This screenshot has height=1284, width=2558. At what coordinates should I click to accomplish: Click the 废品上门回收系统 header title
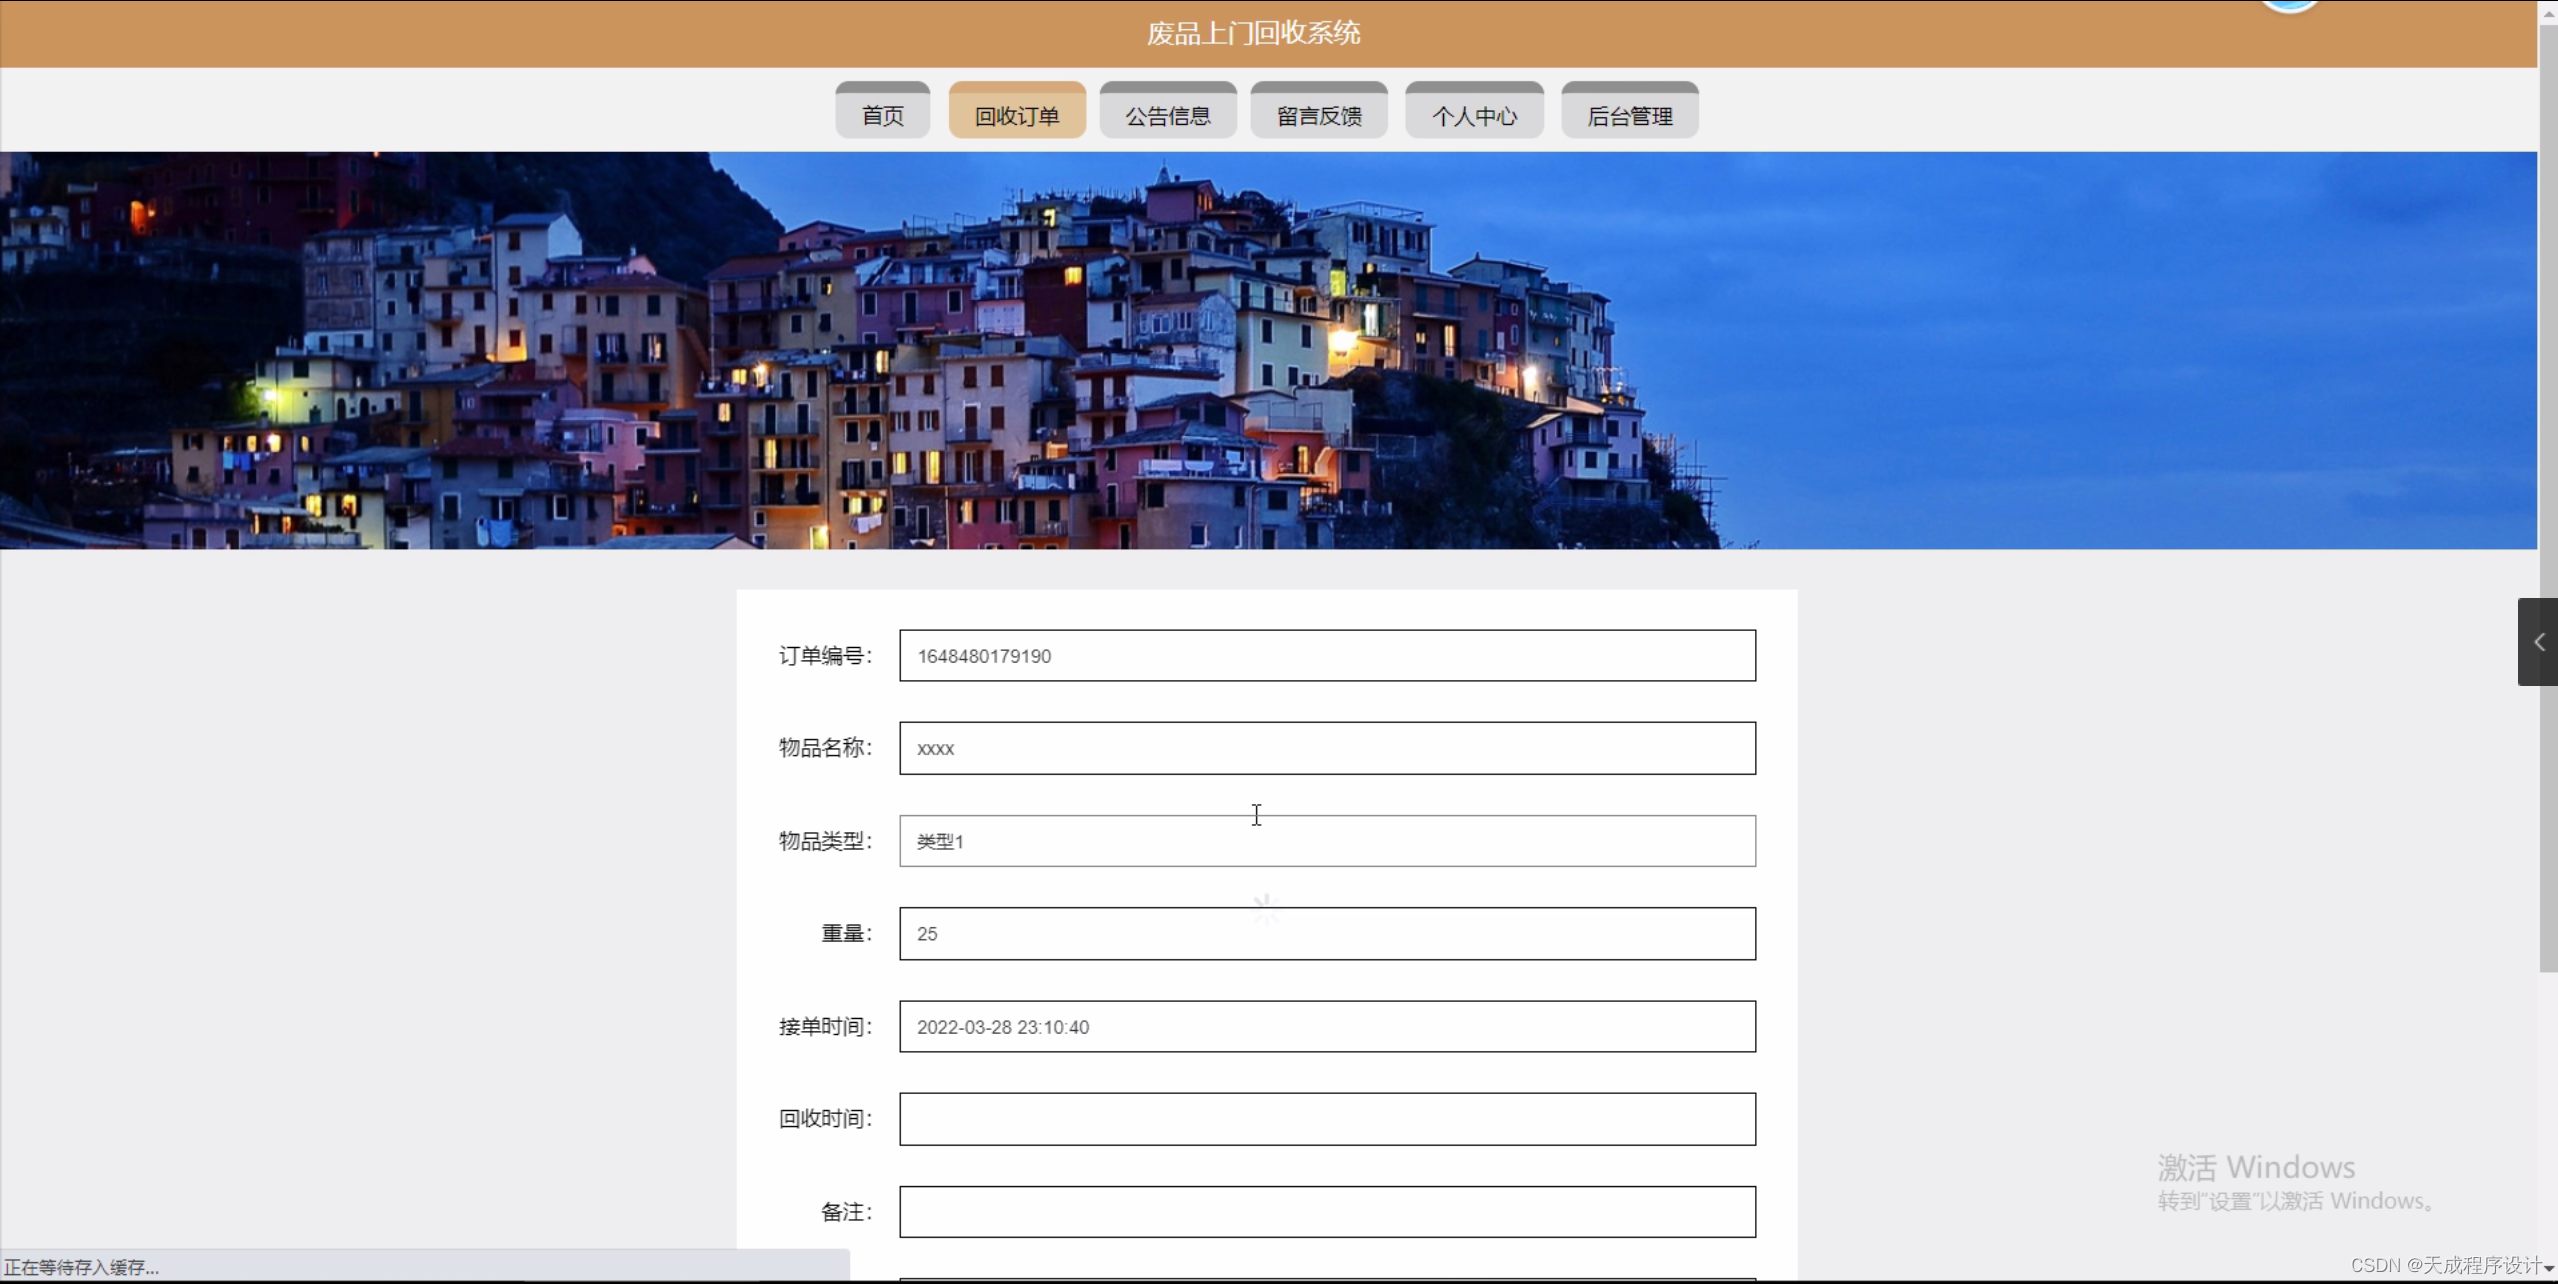1253,33
